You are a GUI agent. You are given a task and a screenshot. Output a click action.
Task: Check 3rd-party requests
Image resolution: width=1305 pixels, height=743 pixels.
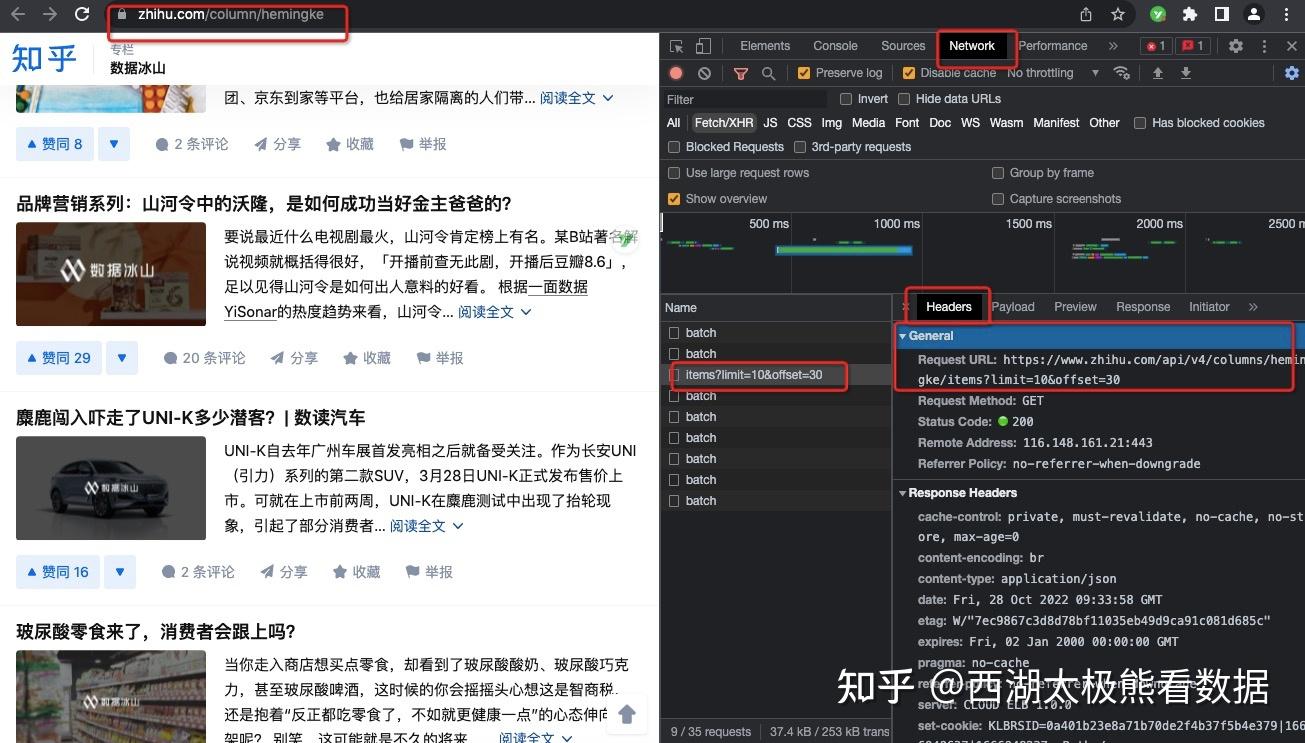pos(800,147)
